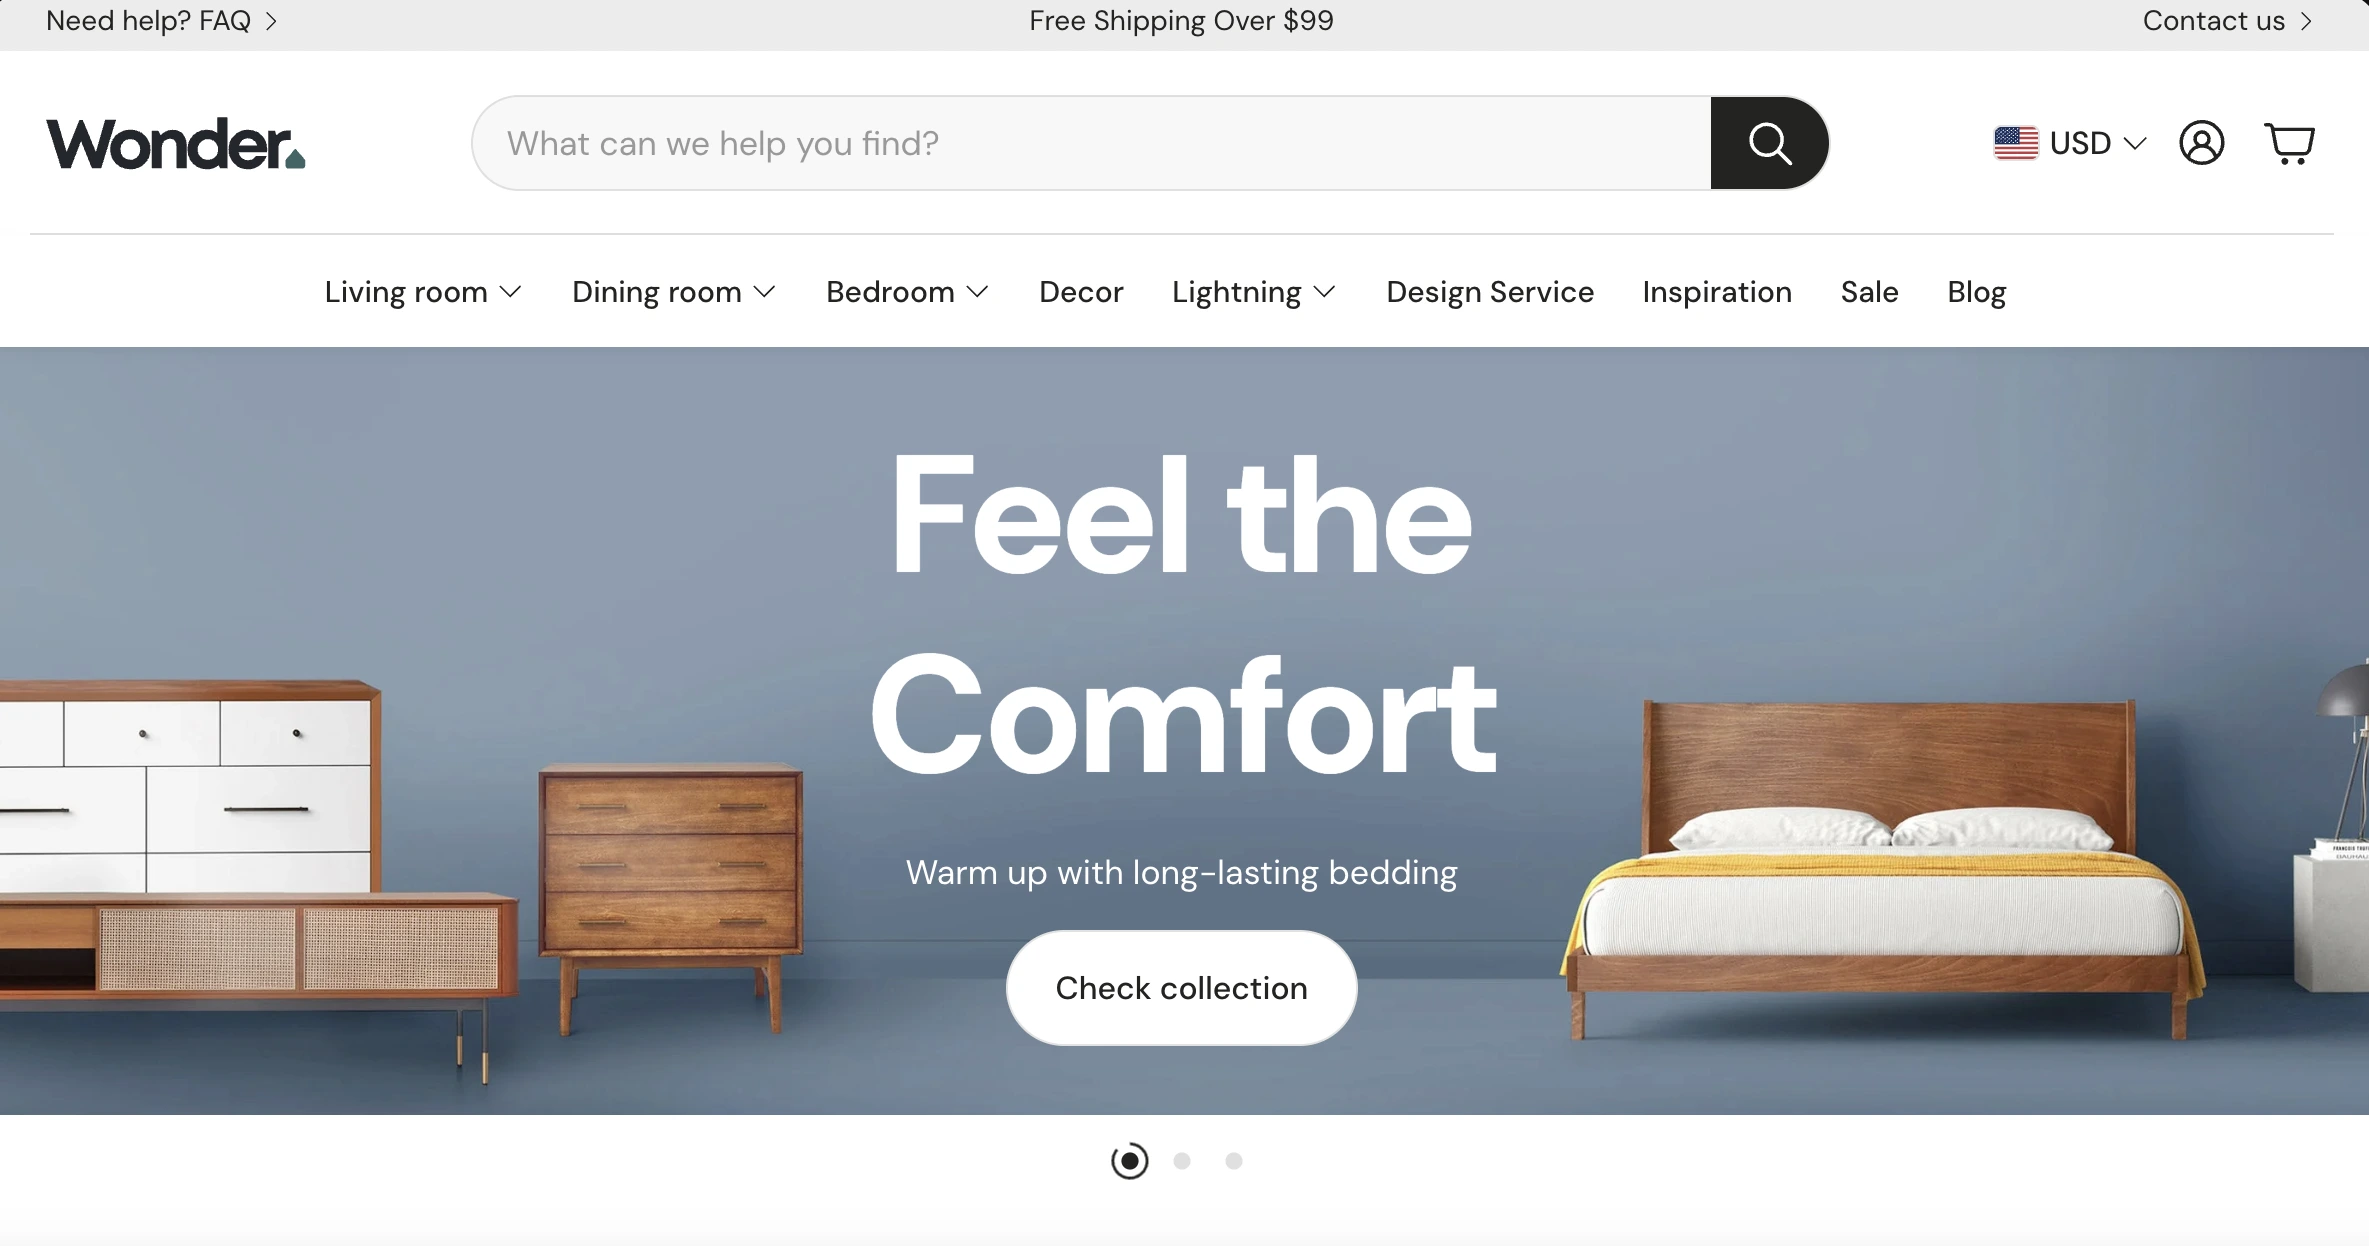
Task: Expand the Living room menu
Action: click(423, 292)
